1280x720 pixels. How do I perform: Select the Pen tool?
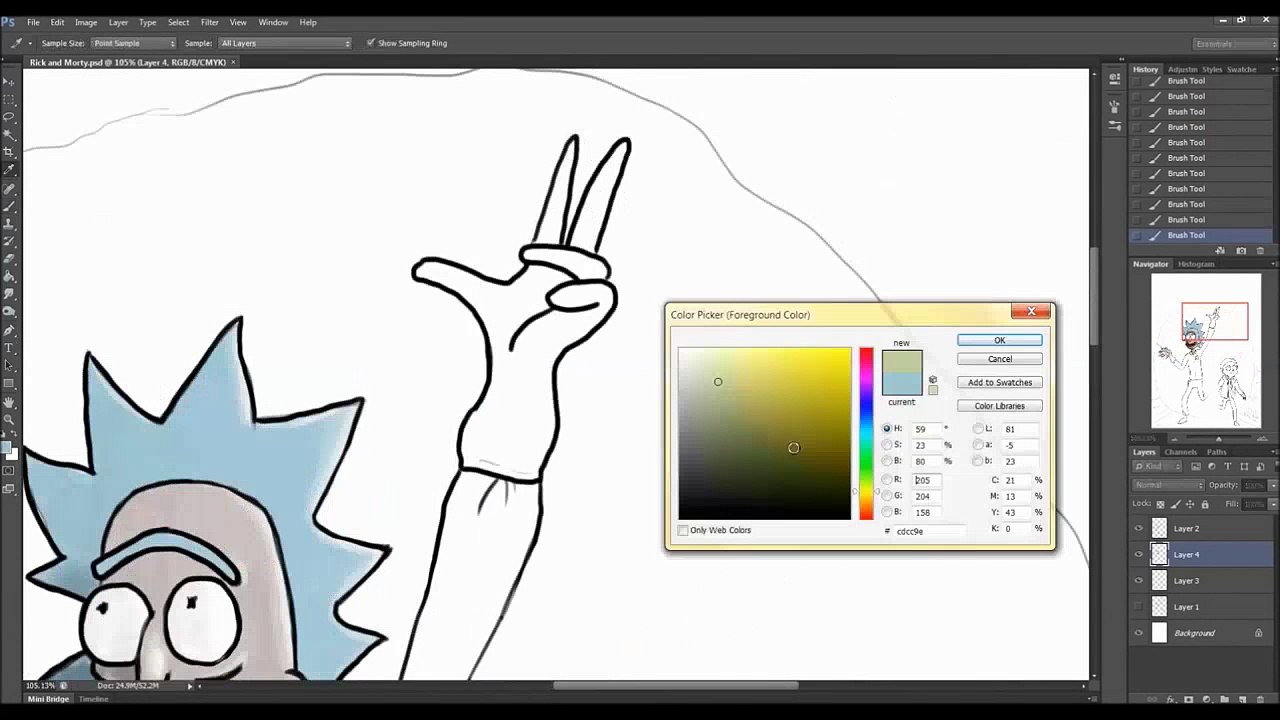(x=9, y=330)
